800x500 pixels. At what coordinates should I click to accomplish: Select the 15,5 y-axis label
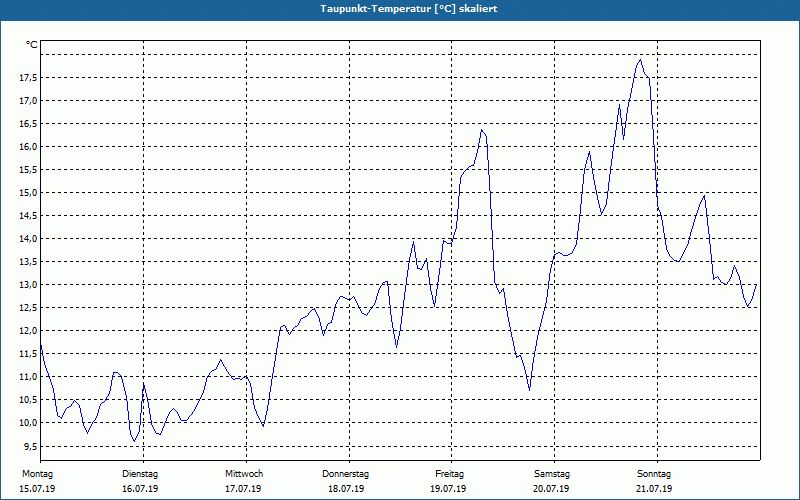[x=28, y=170]
